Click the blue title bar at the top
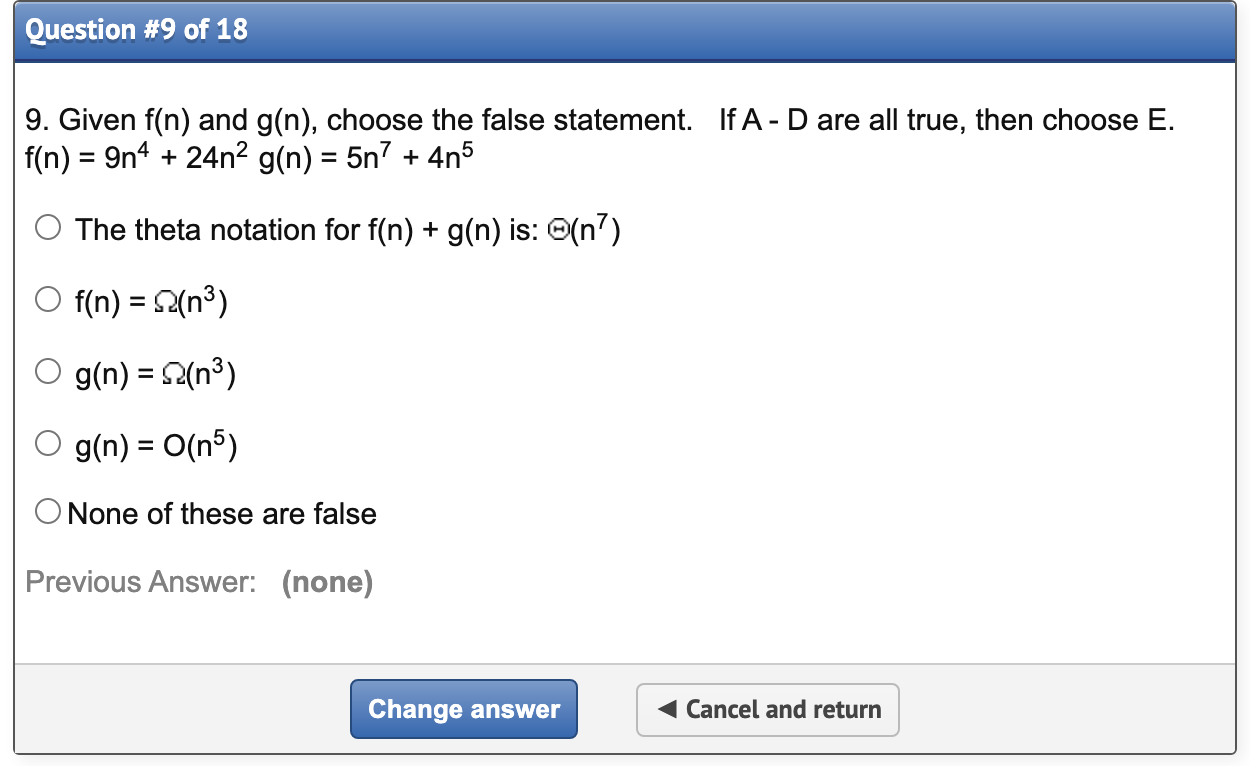The height and width of the screenshot is (766, 1250). pyautogui.click(x=625, y=30)
